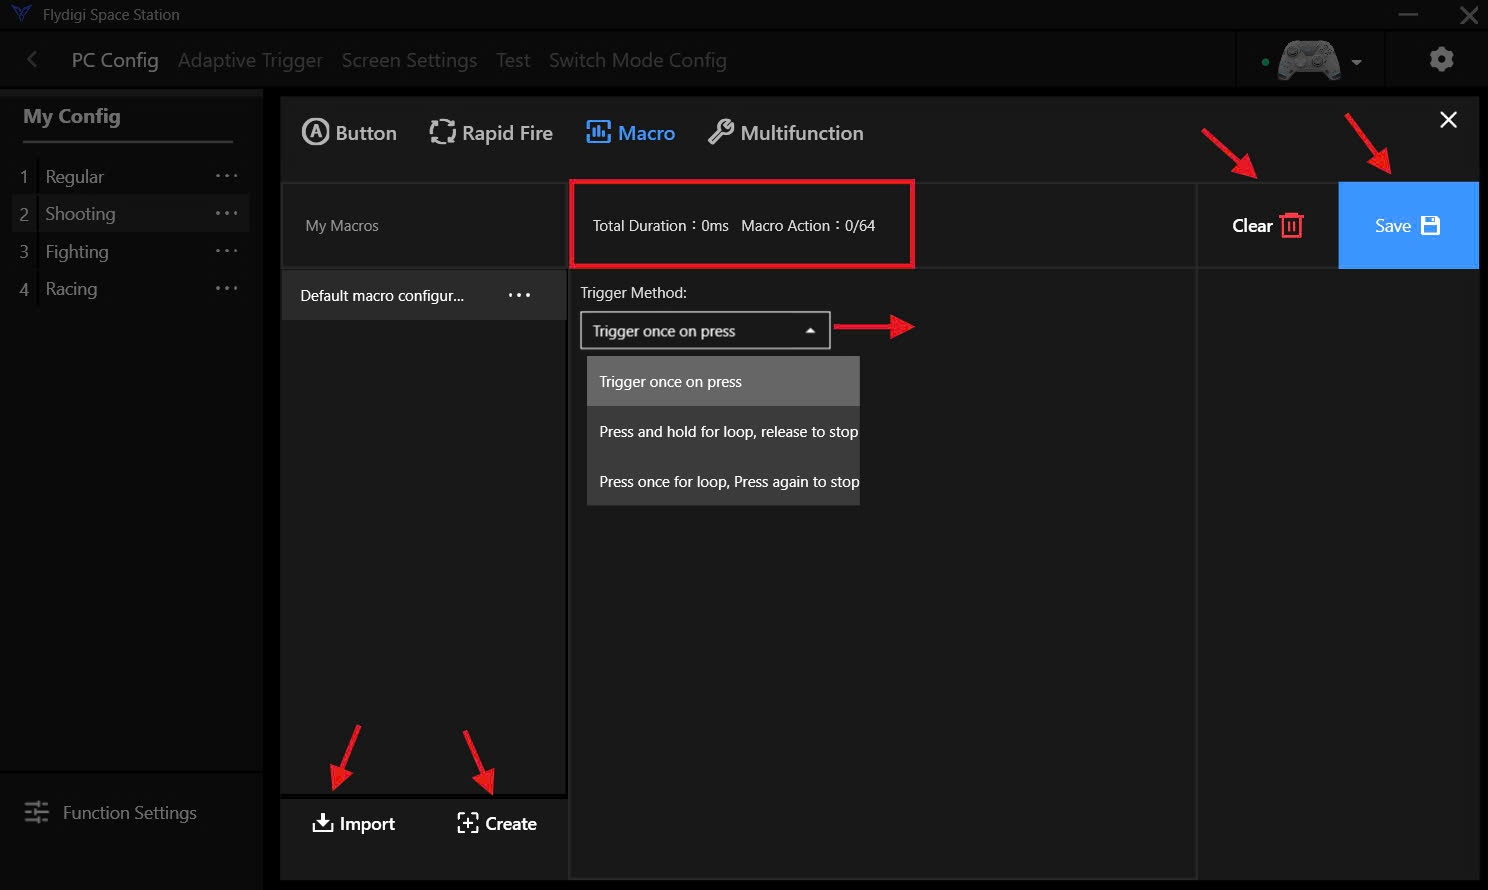Save the macro configuration

pyautogui.click(x=1408, y=225)
